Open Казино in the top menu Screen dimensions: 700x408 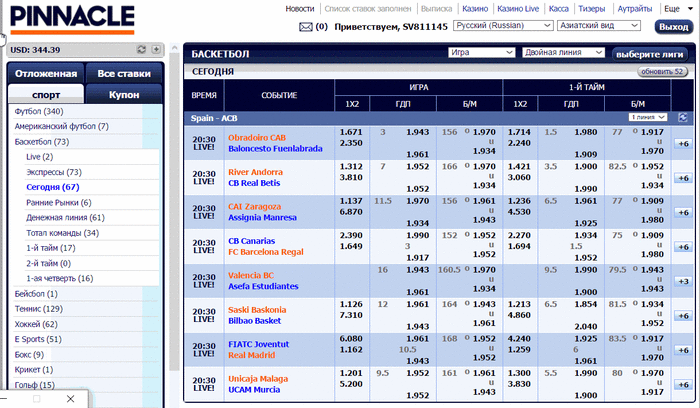tap(475, 8)
